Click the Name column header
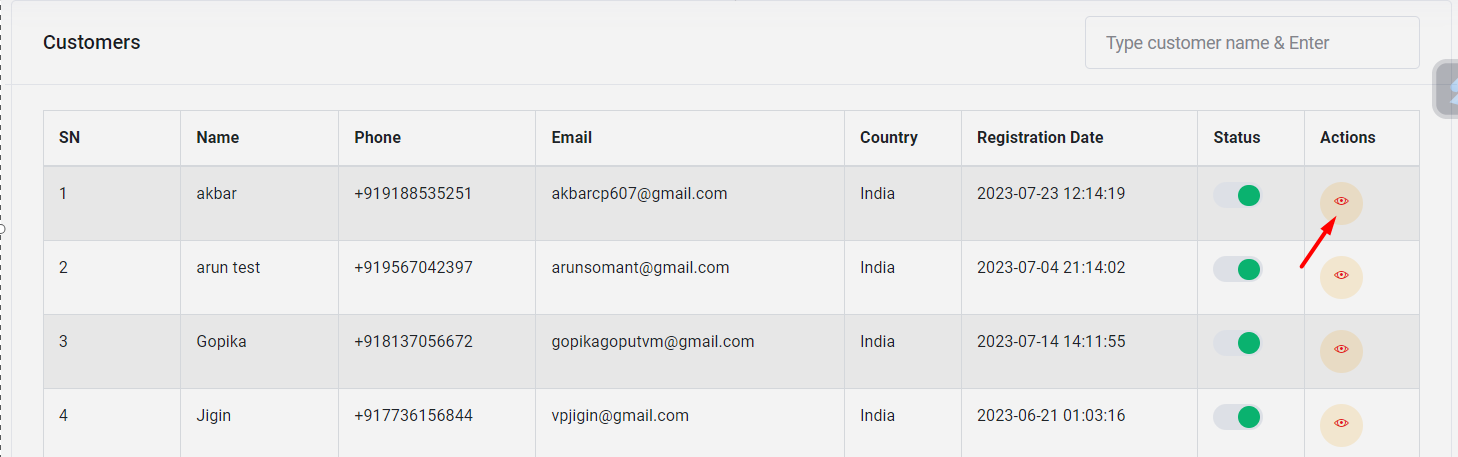1458x457 pixels. [218, 138]
